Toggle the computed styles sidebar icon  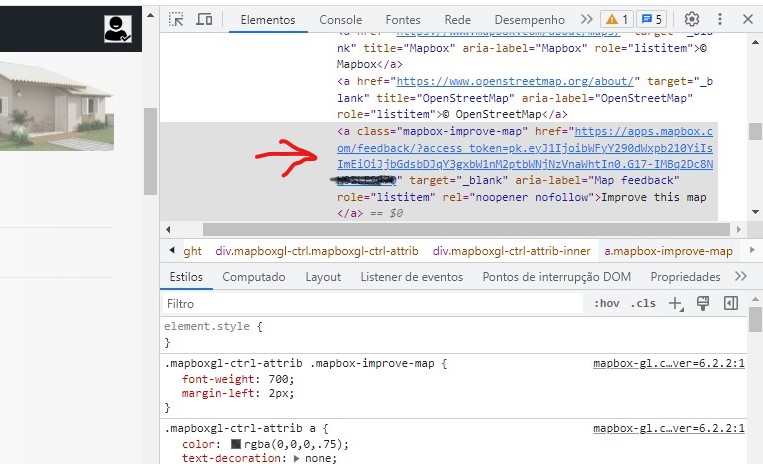730,303
